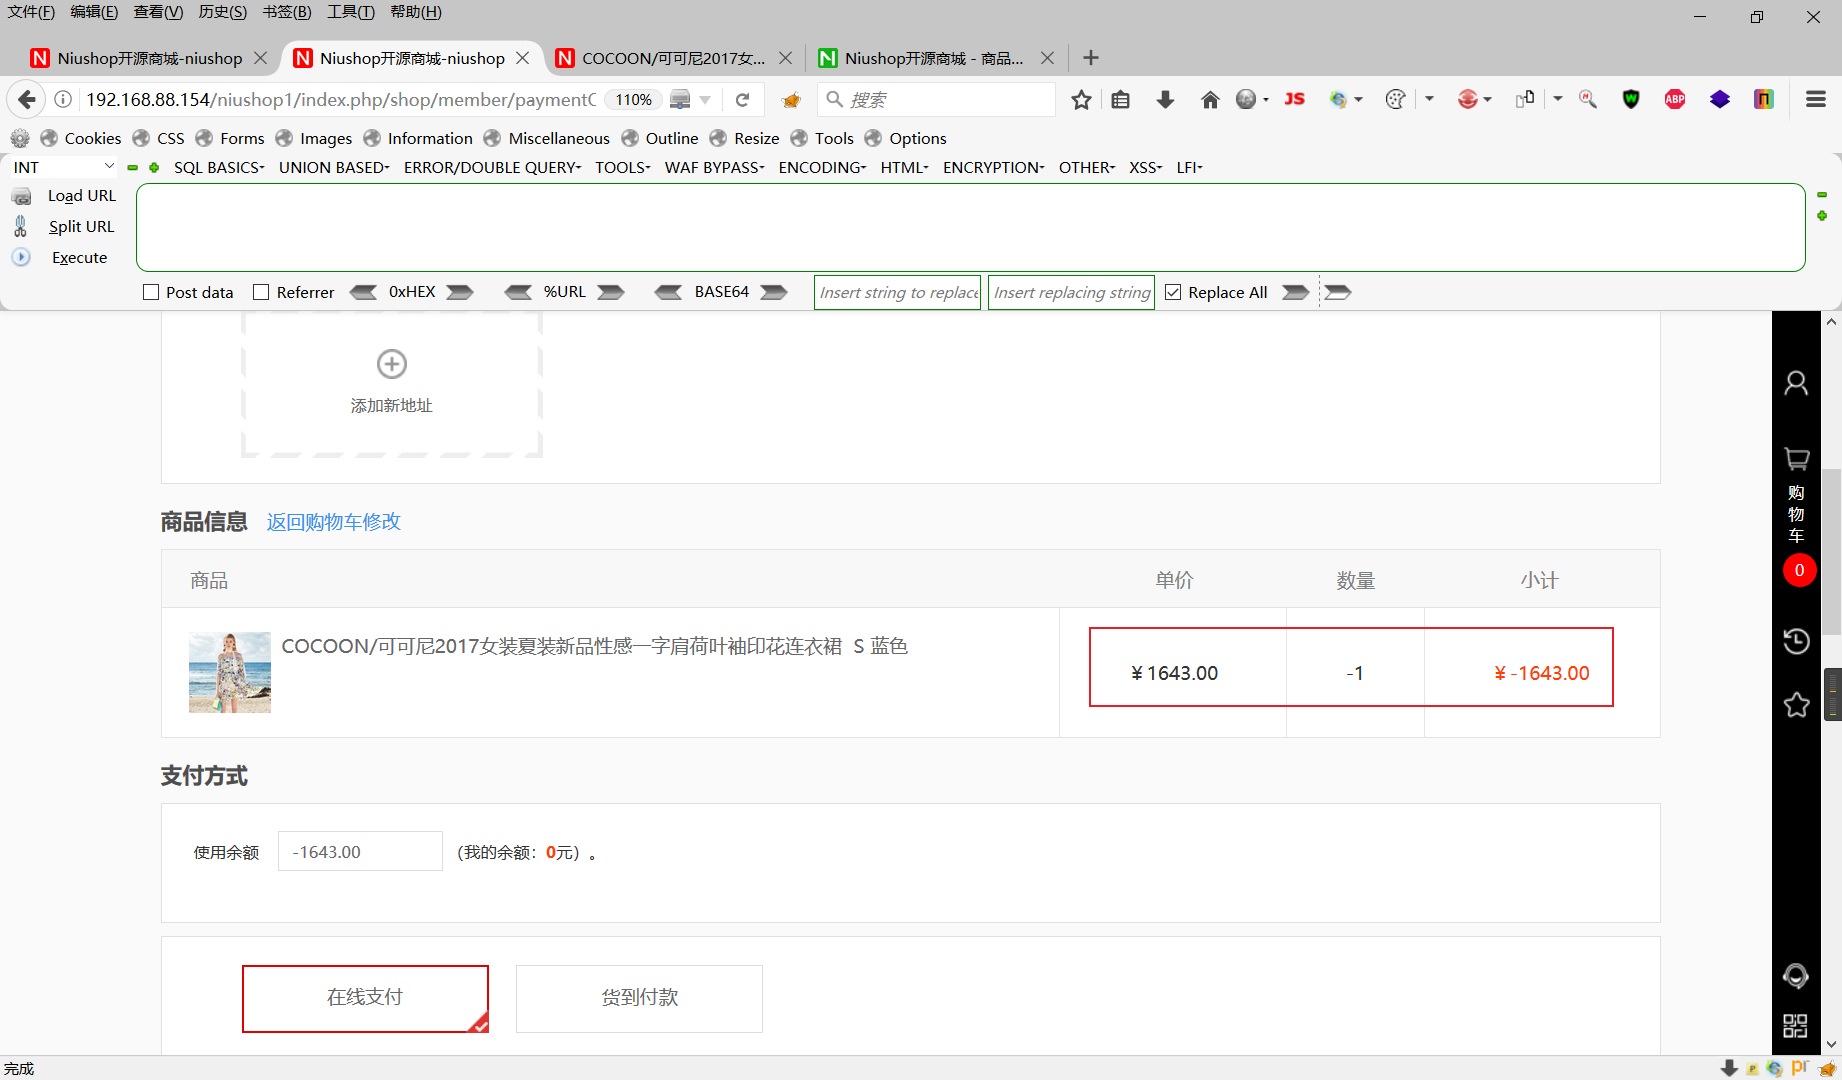
Task: Click the 搜索 search box
Action: 937,99
